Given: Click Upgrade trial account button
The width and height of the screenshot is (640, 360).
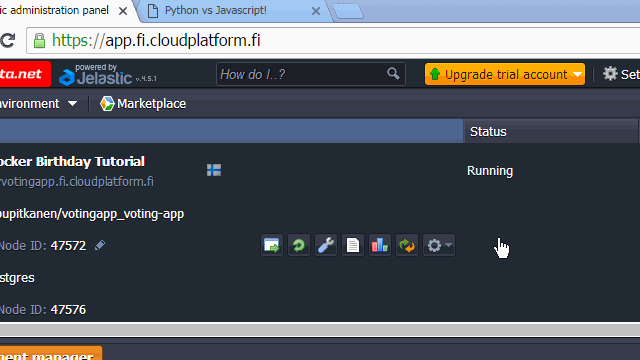Looking at the screenshot, I should pyautogui.click(x=505, y=74).
